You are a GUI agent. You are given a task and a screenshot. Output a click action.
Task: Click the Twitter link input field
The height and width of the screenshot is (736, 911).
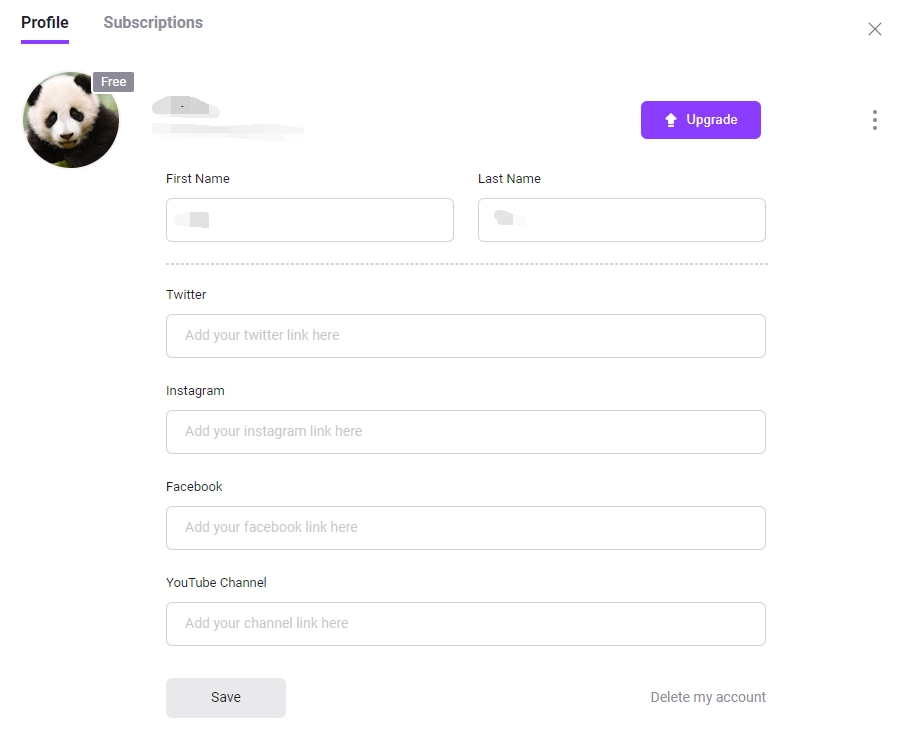466,336
